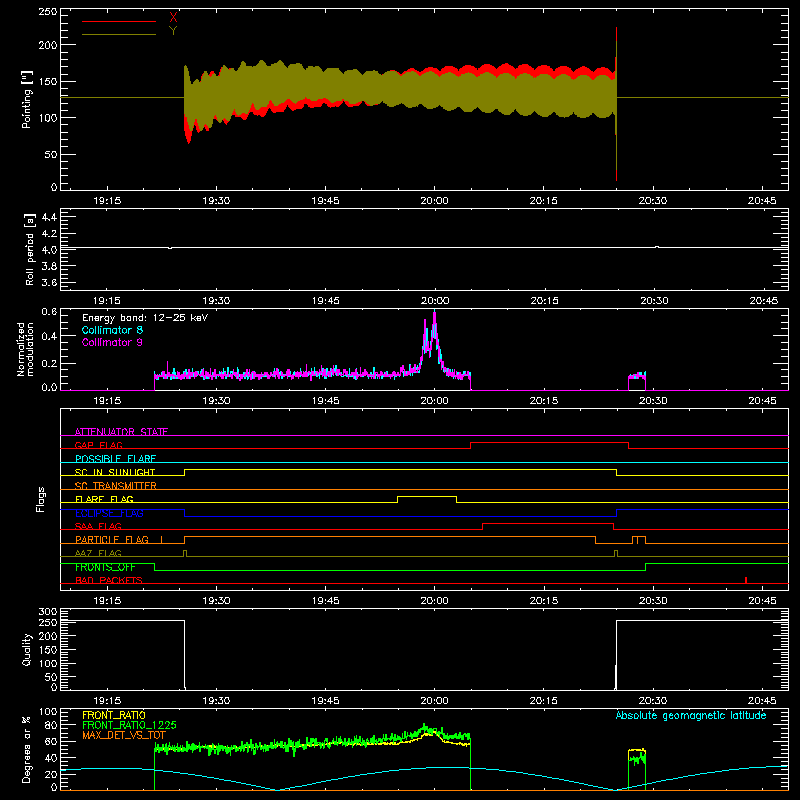Click the 'Collimator 8' legend entry
This screenshot has height=800, width=800.
point(112,330)
